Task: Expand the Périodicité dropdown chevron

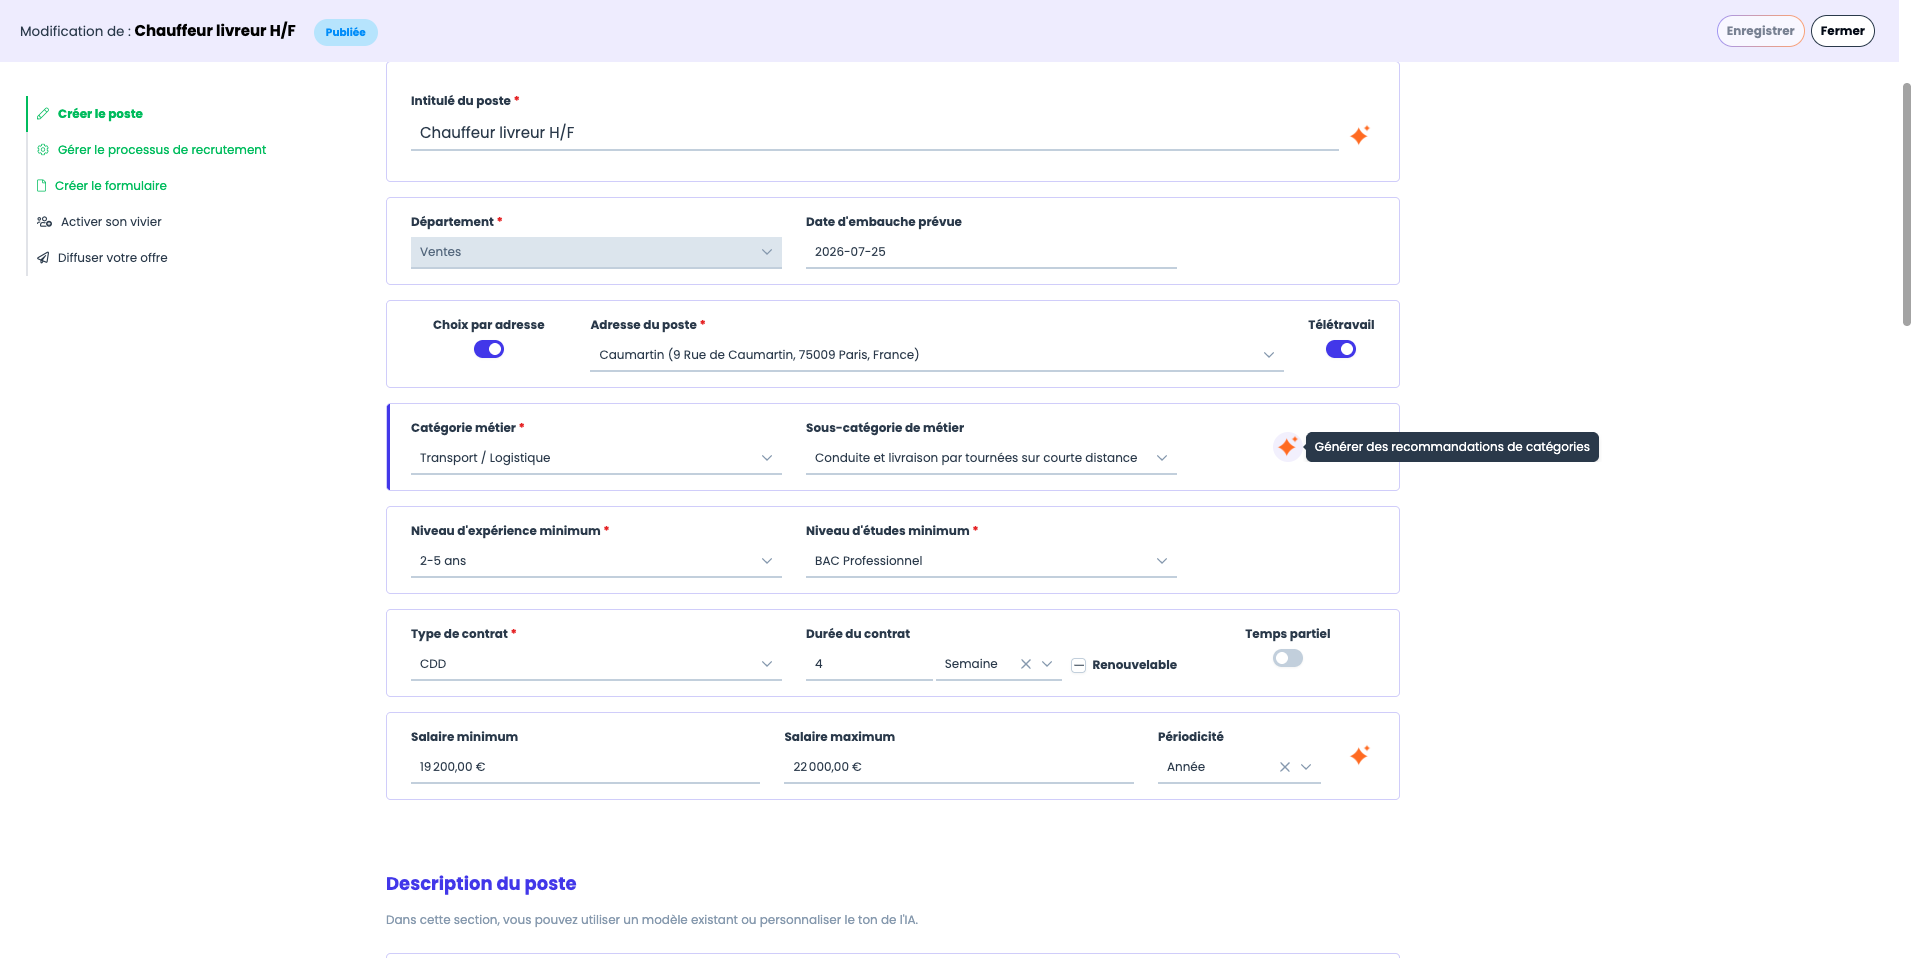Action: [1306, 767]
